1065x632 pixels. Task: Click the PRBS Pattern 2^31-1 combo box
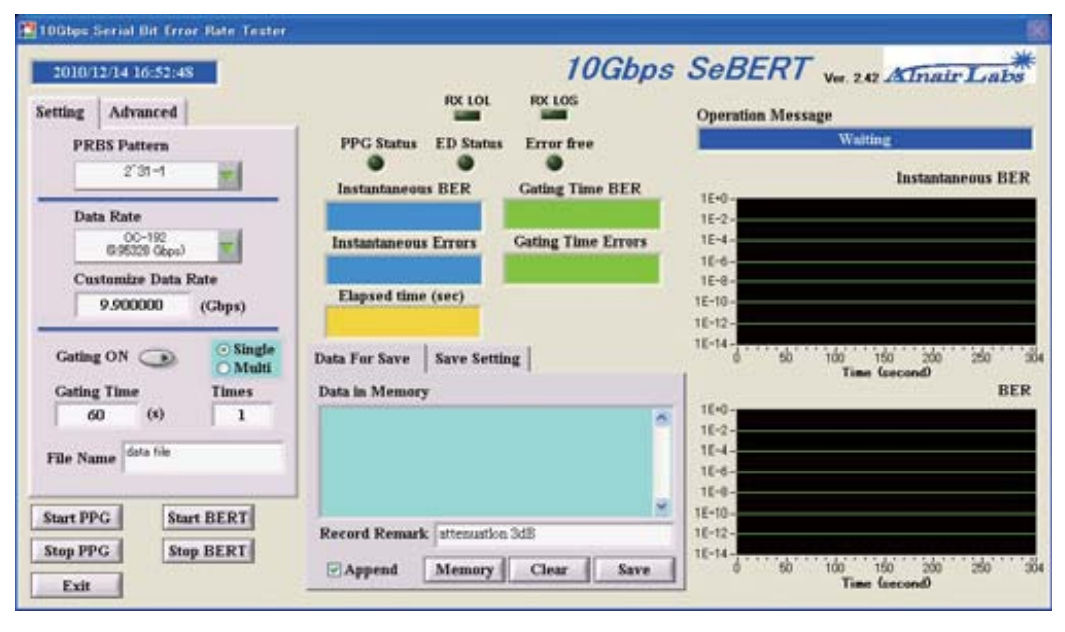[157, 176]
